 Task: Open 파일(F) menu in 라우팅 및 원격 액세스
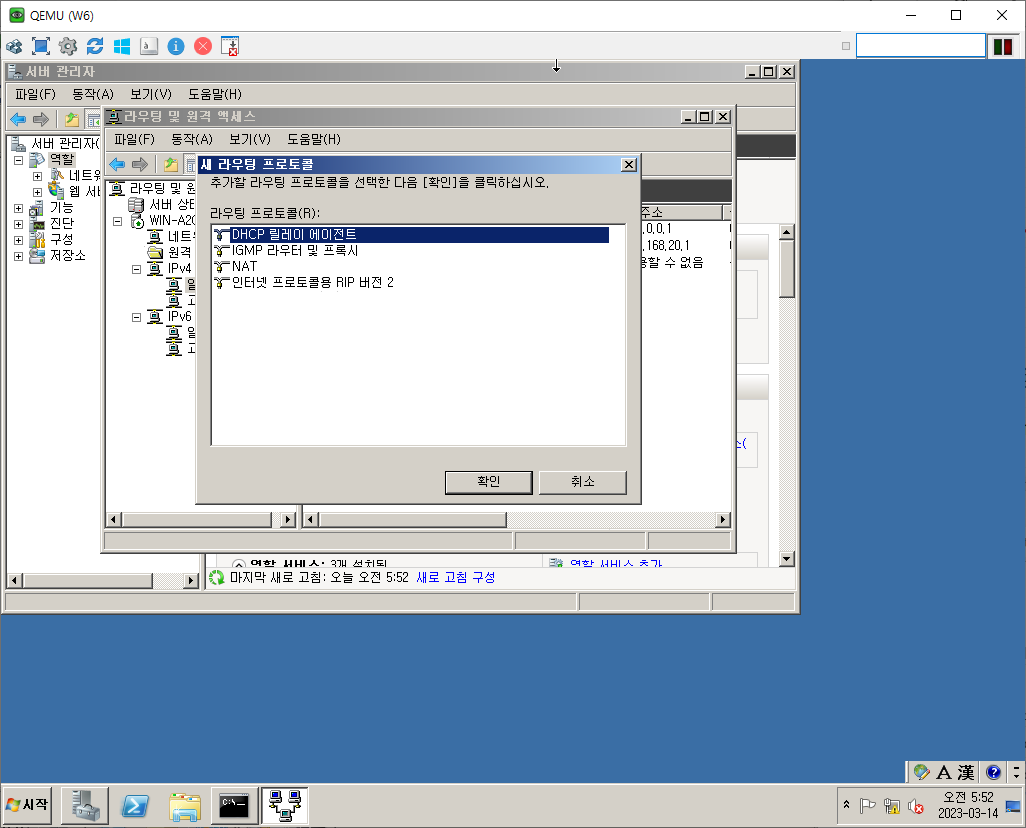[x=134, y=139]
